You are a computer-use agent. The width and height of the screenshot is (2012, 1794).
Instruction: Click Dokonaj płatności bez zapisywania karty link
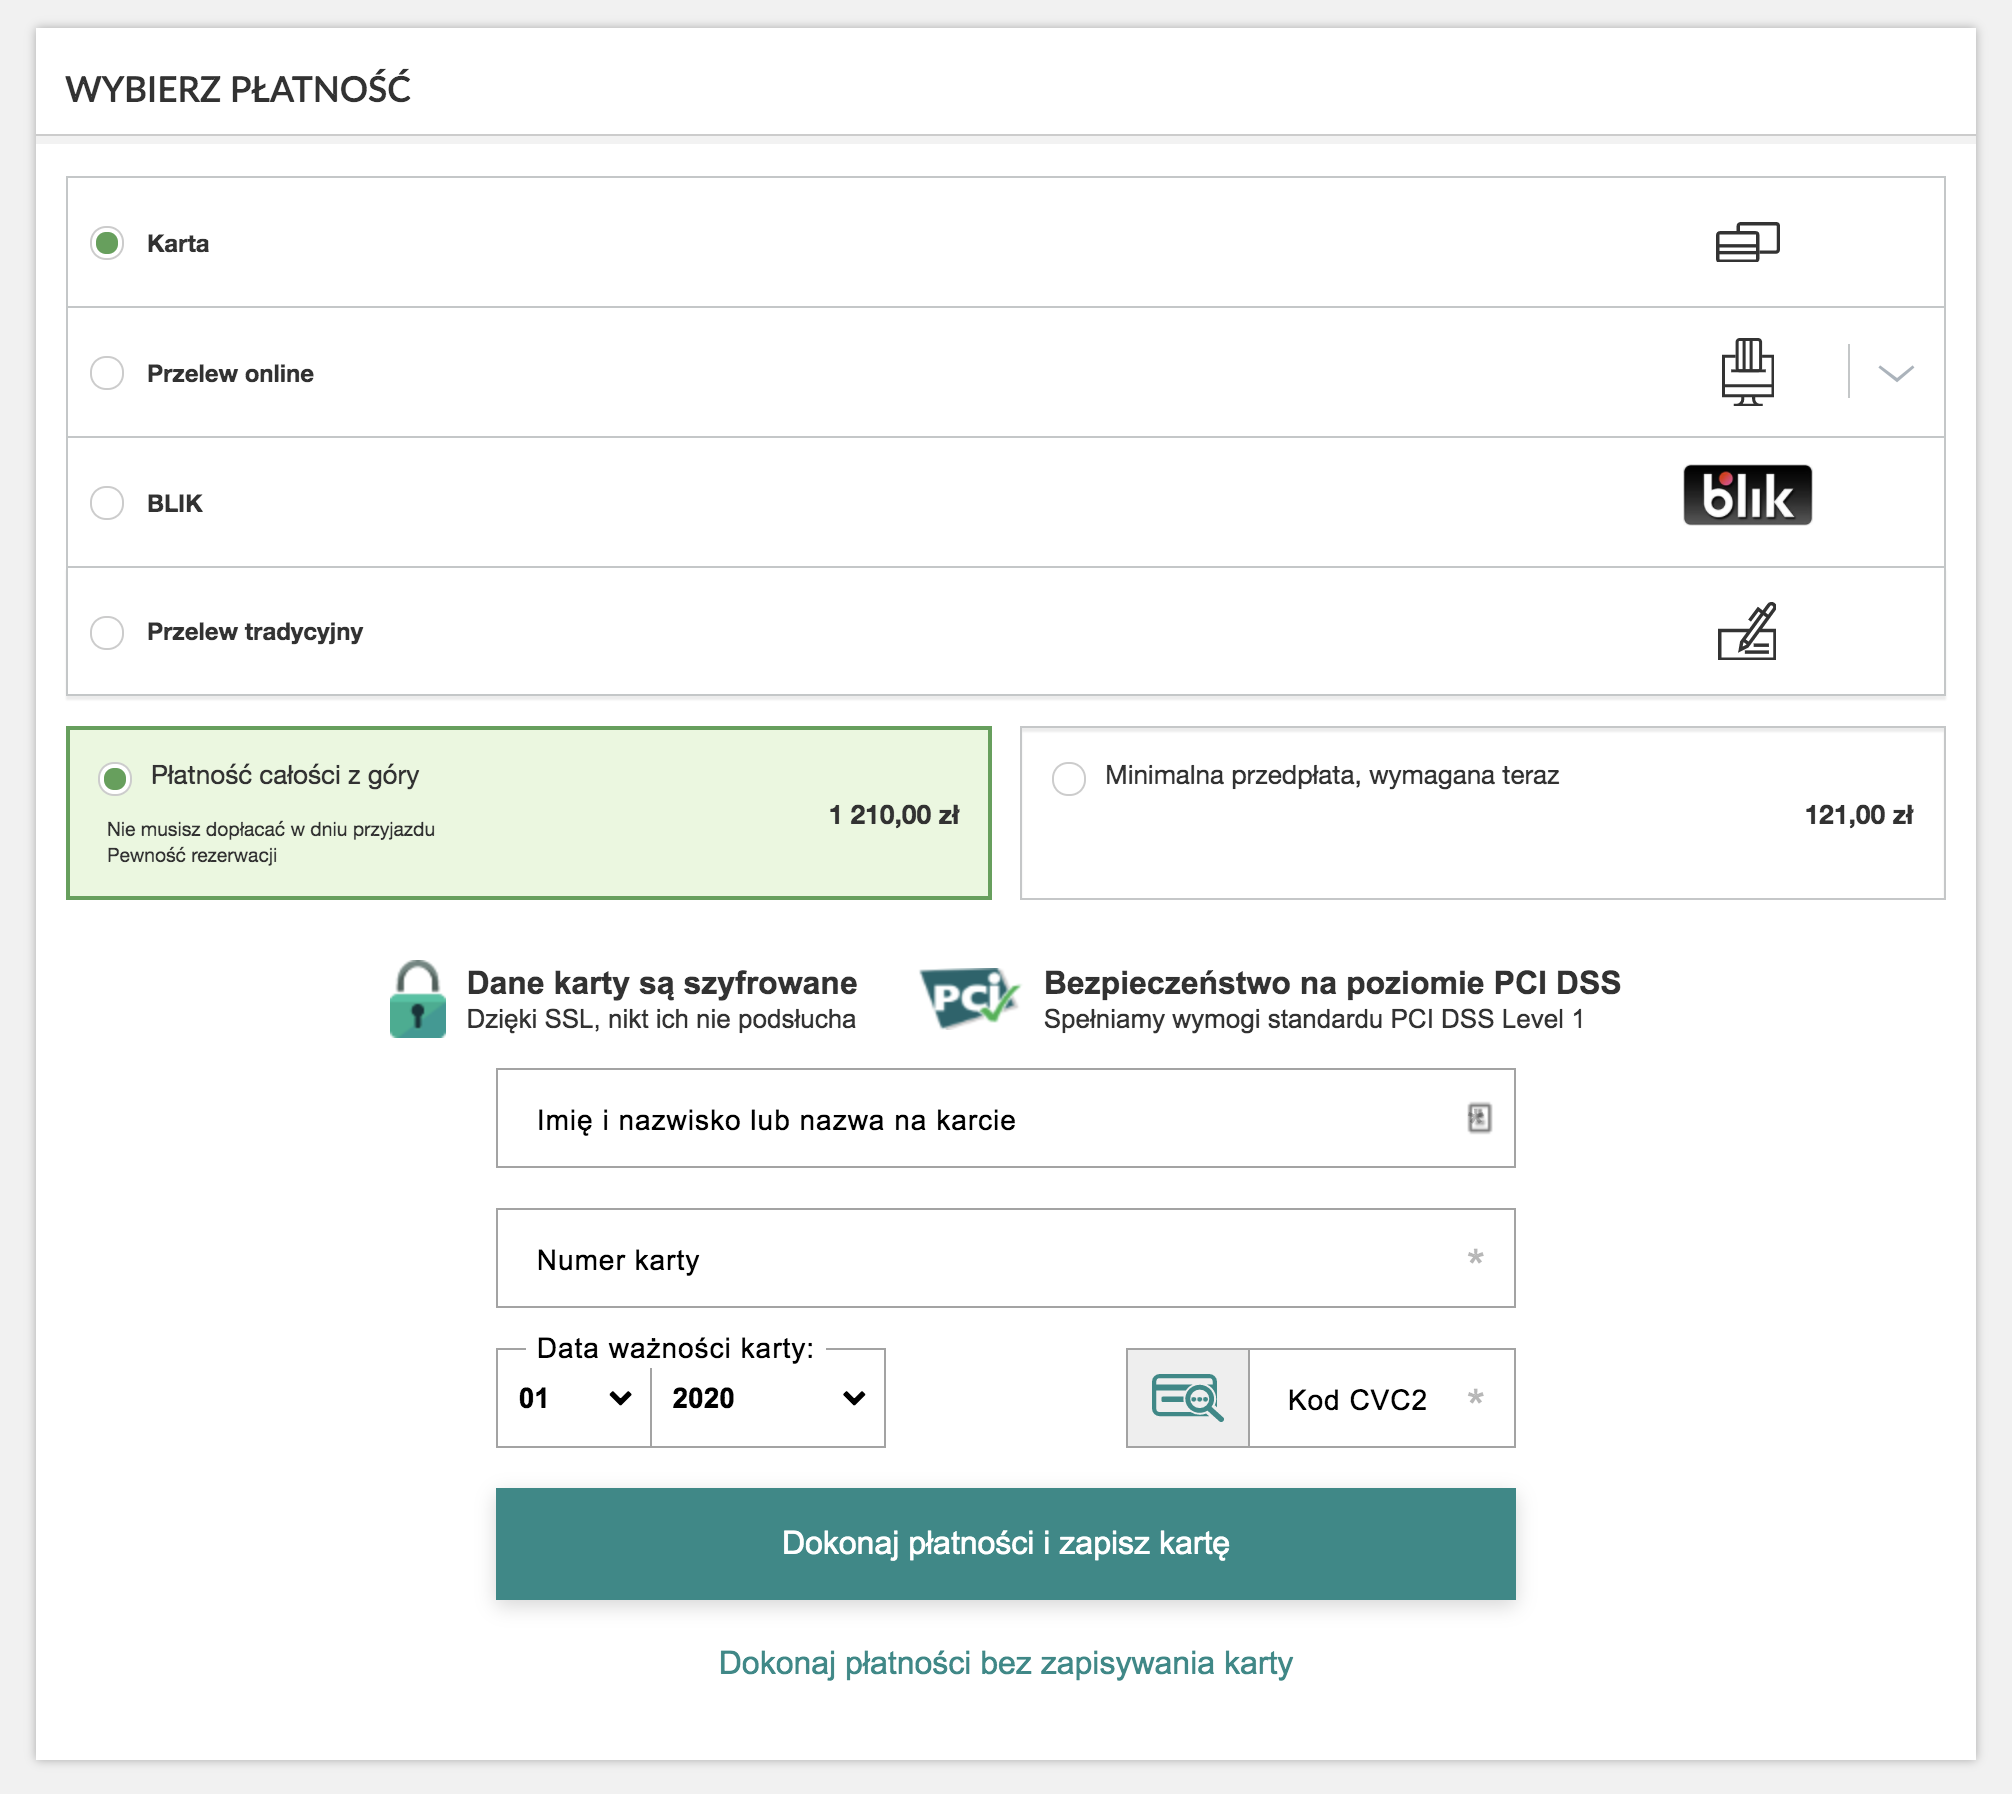(1005, 1663)
